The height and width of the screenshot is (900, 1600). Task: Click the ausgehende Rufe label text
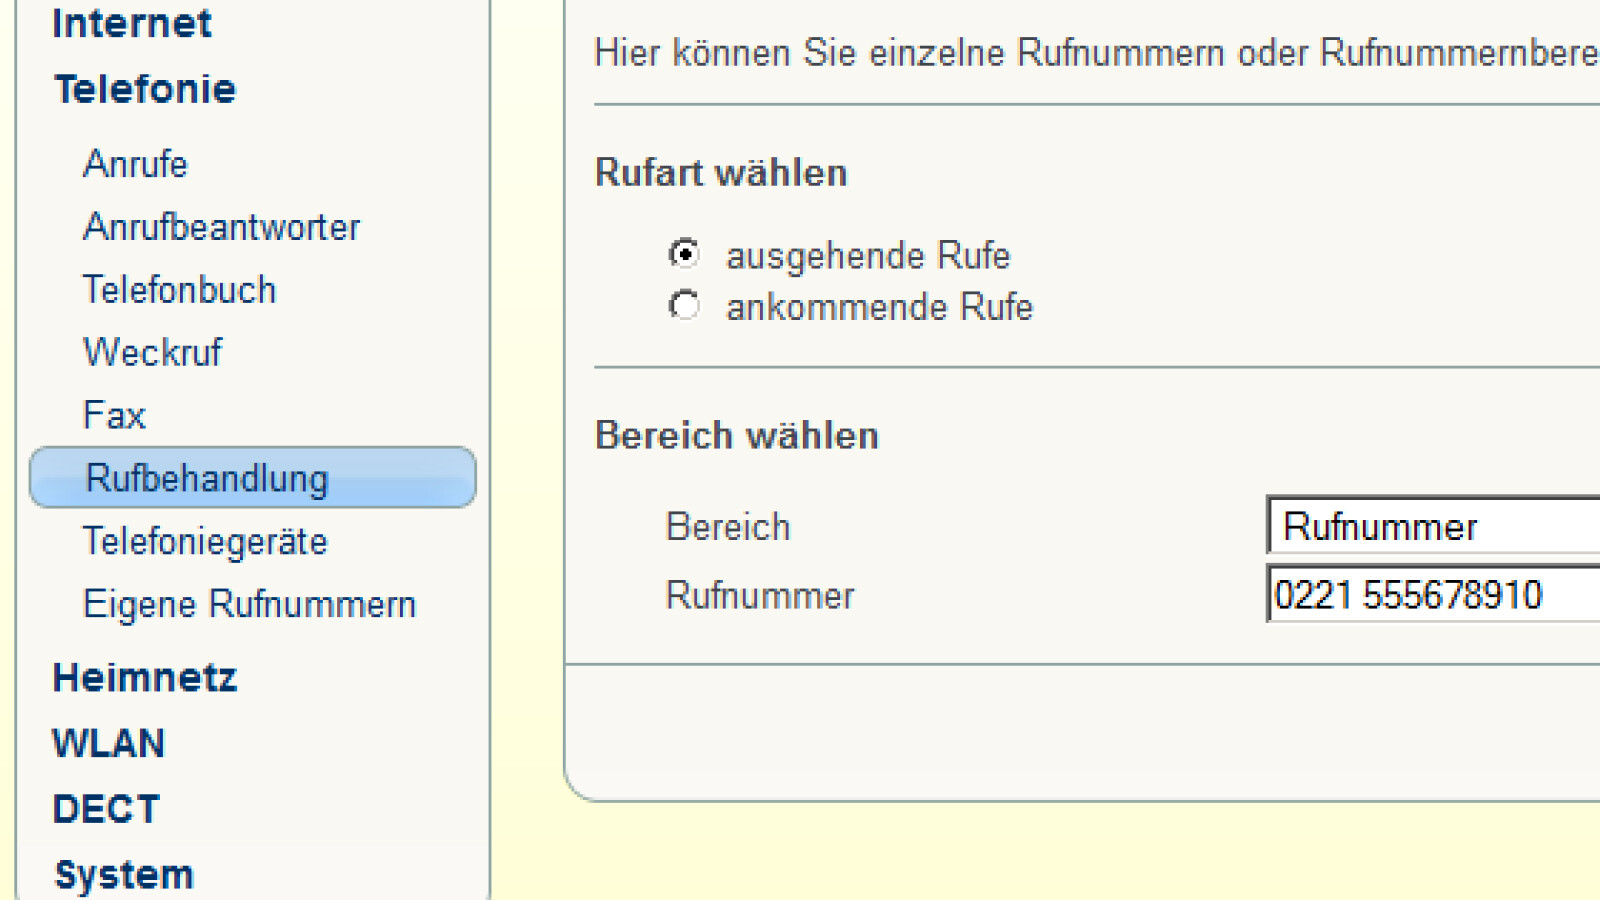click(x=868, y=256)
